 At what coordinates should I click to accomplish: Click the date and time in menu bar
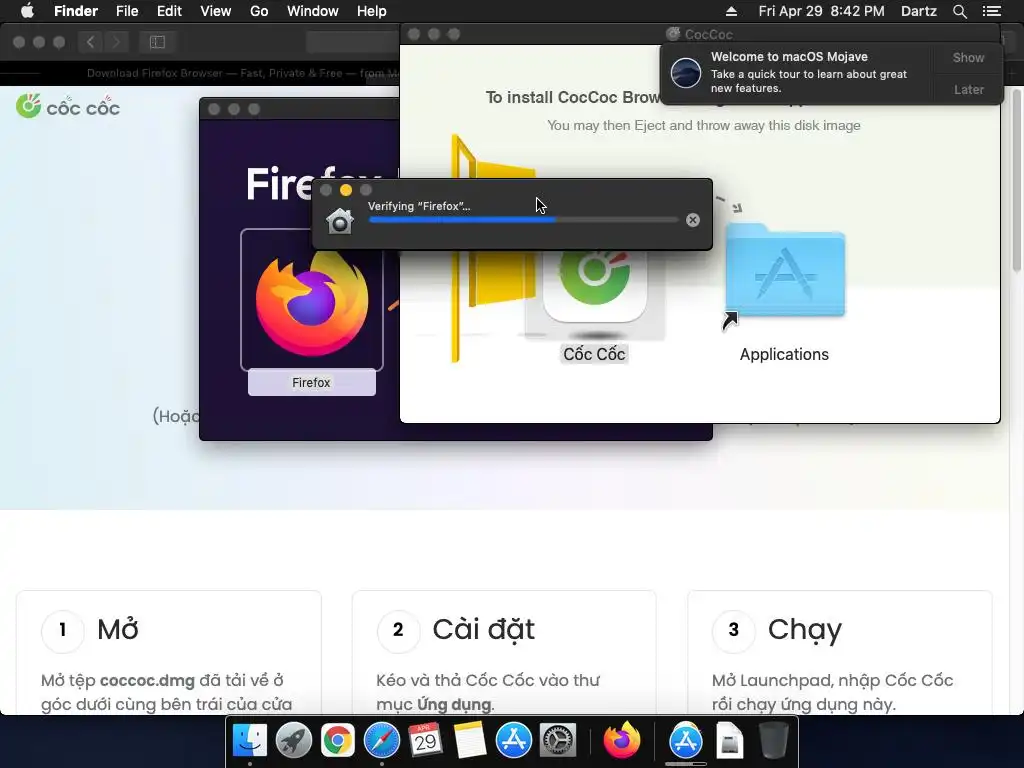click(x=822, y=11)
